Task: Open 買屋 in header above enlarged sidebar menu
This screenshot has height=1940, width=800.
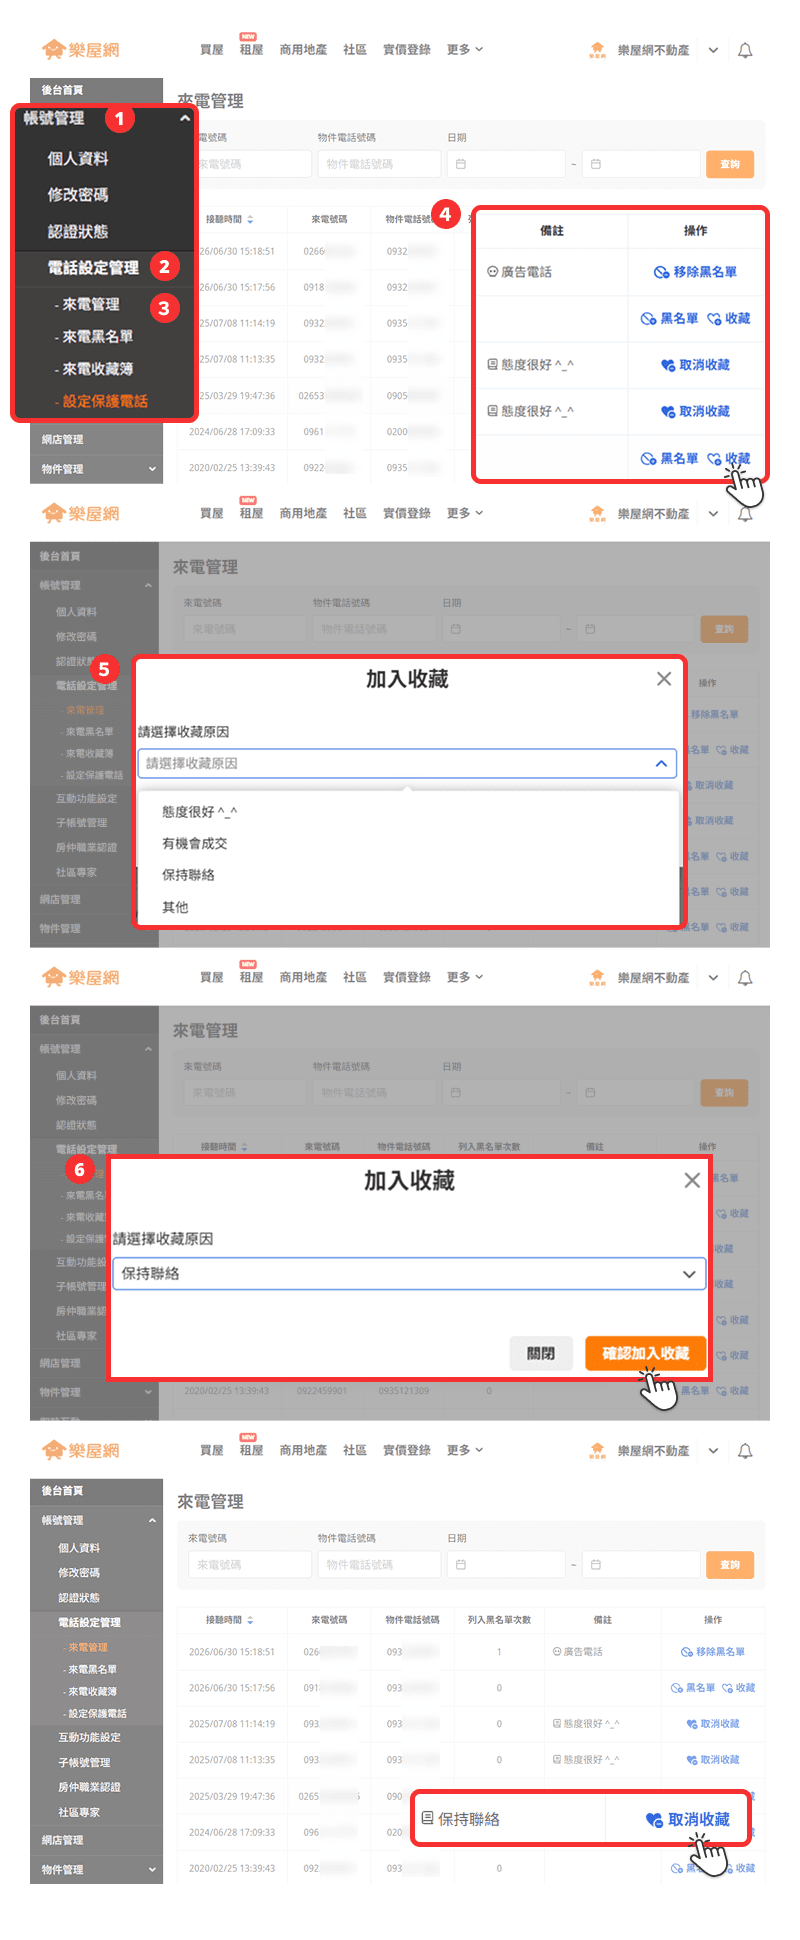Action: [x=212, y=50]
